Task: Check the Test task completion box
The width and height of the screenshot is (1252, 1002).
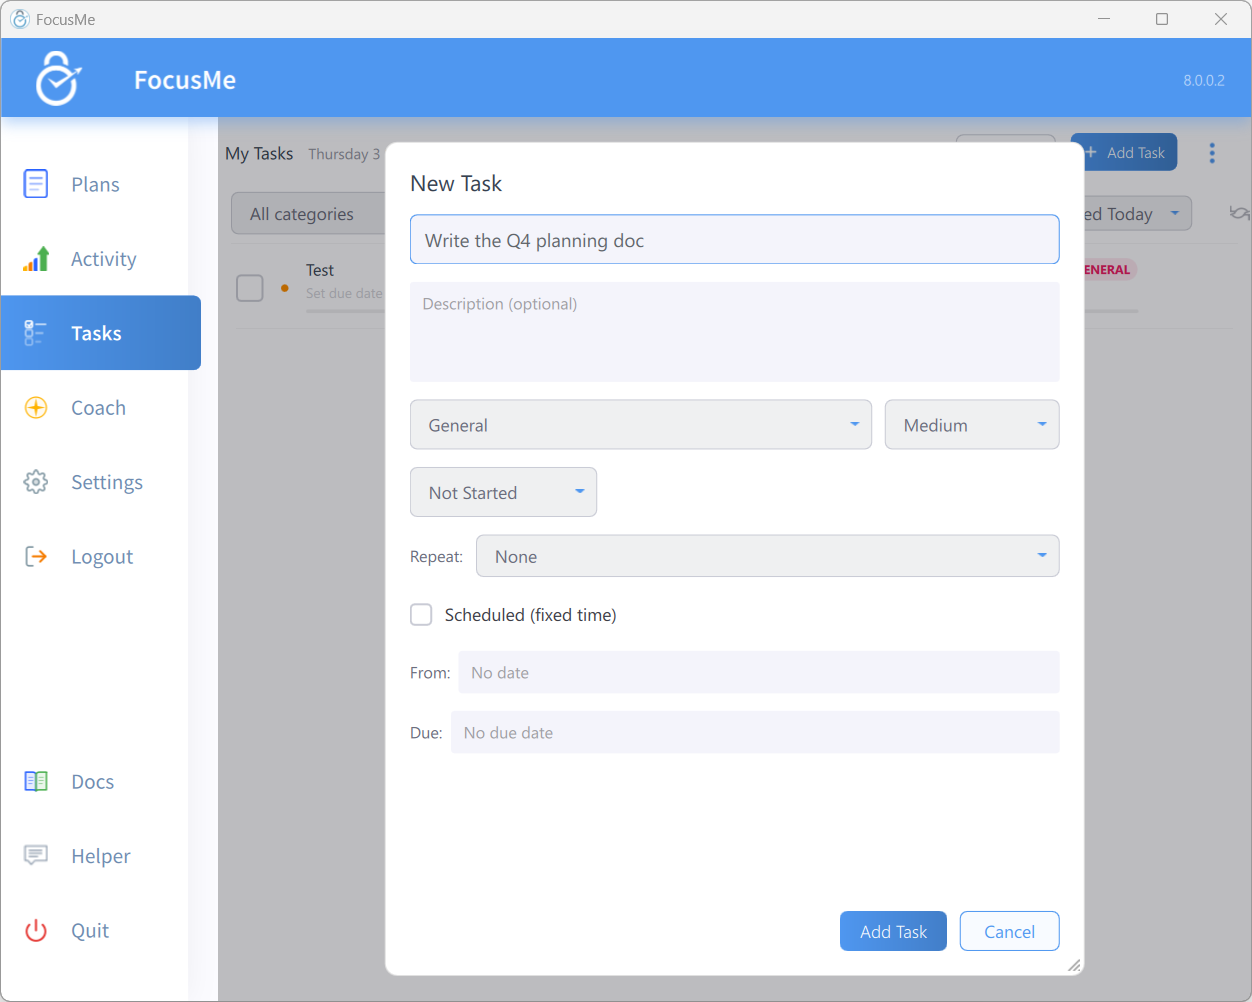Action: pos(250,288)
